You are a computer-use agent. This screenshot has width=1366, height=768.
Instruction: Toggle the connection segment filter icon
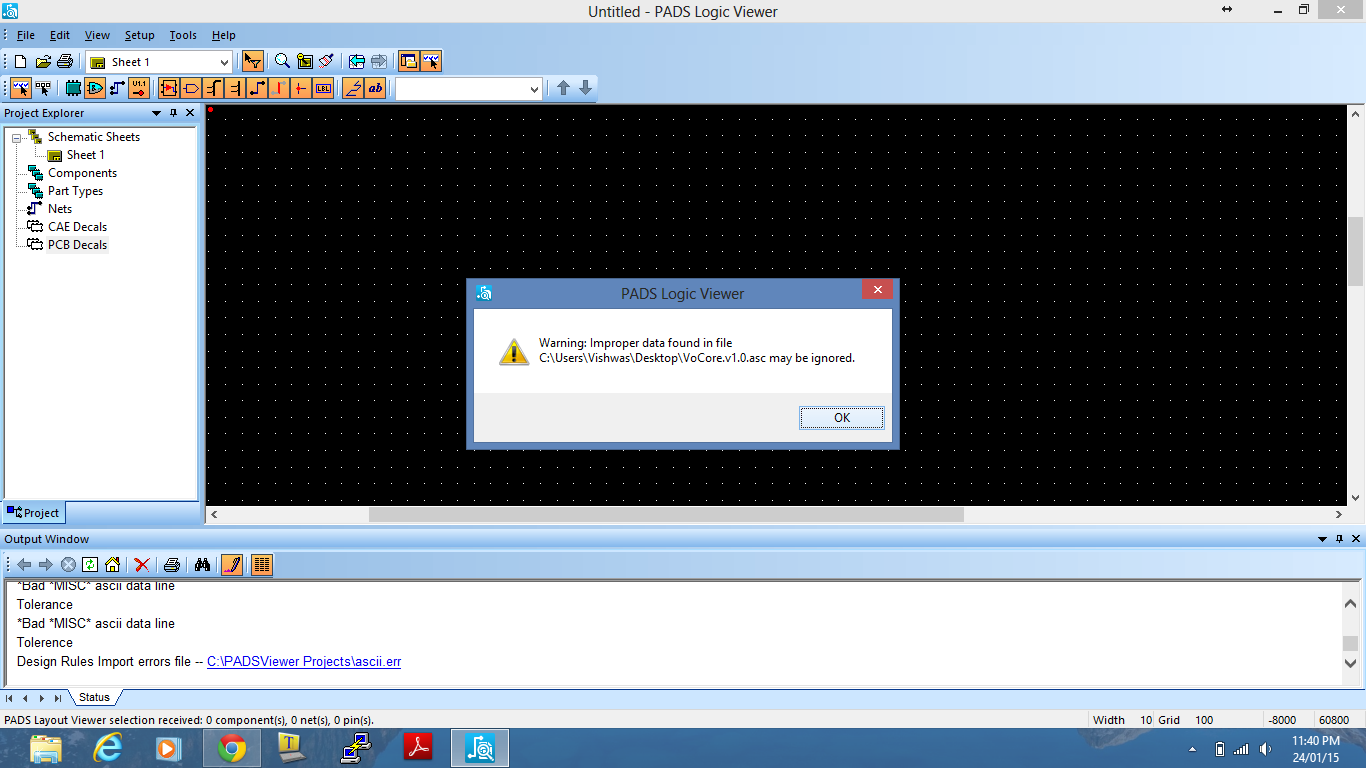(x=213, y=89)
